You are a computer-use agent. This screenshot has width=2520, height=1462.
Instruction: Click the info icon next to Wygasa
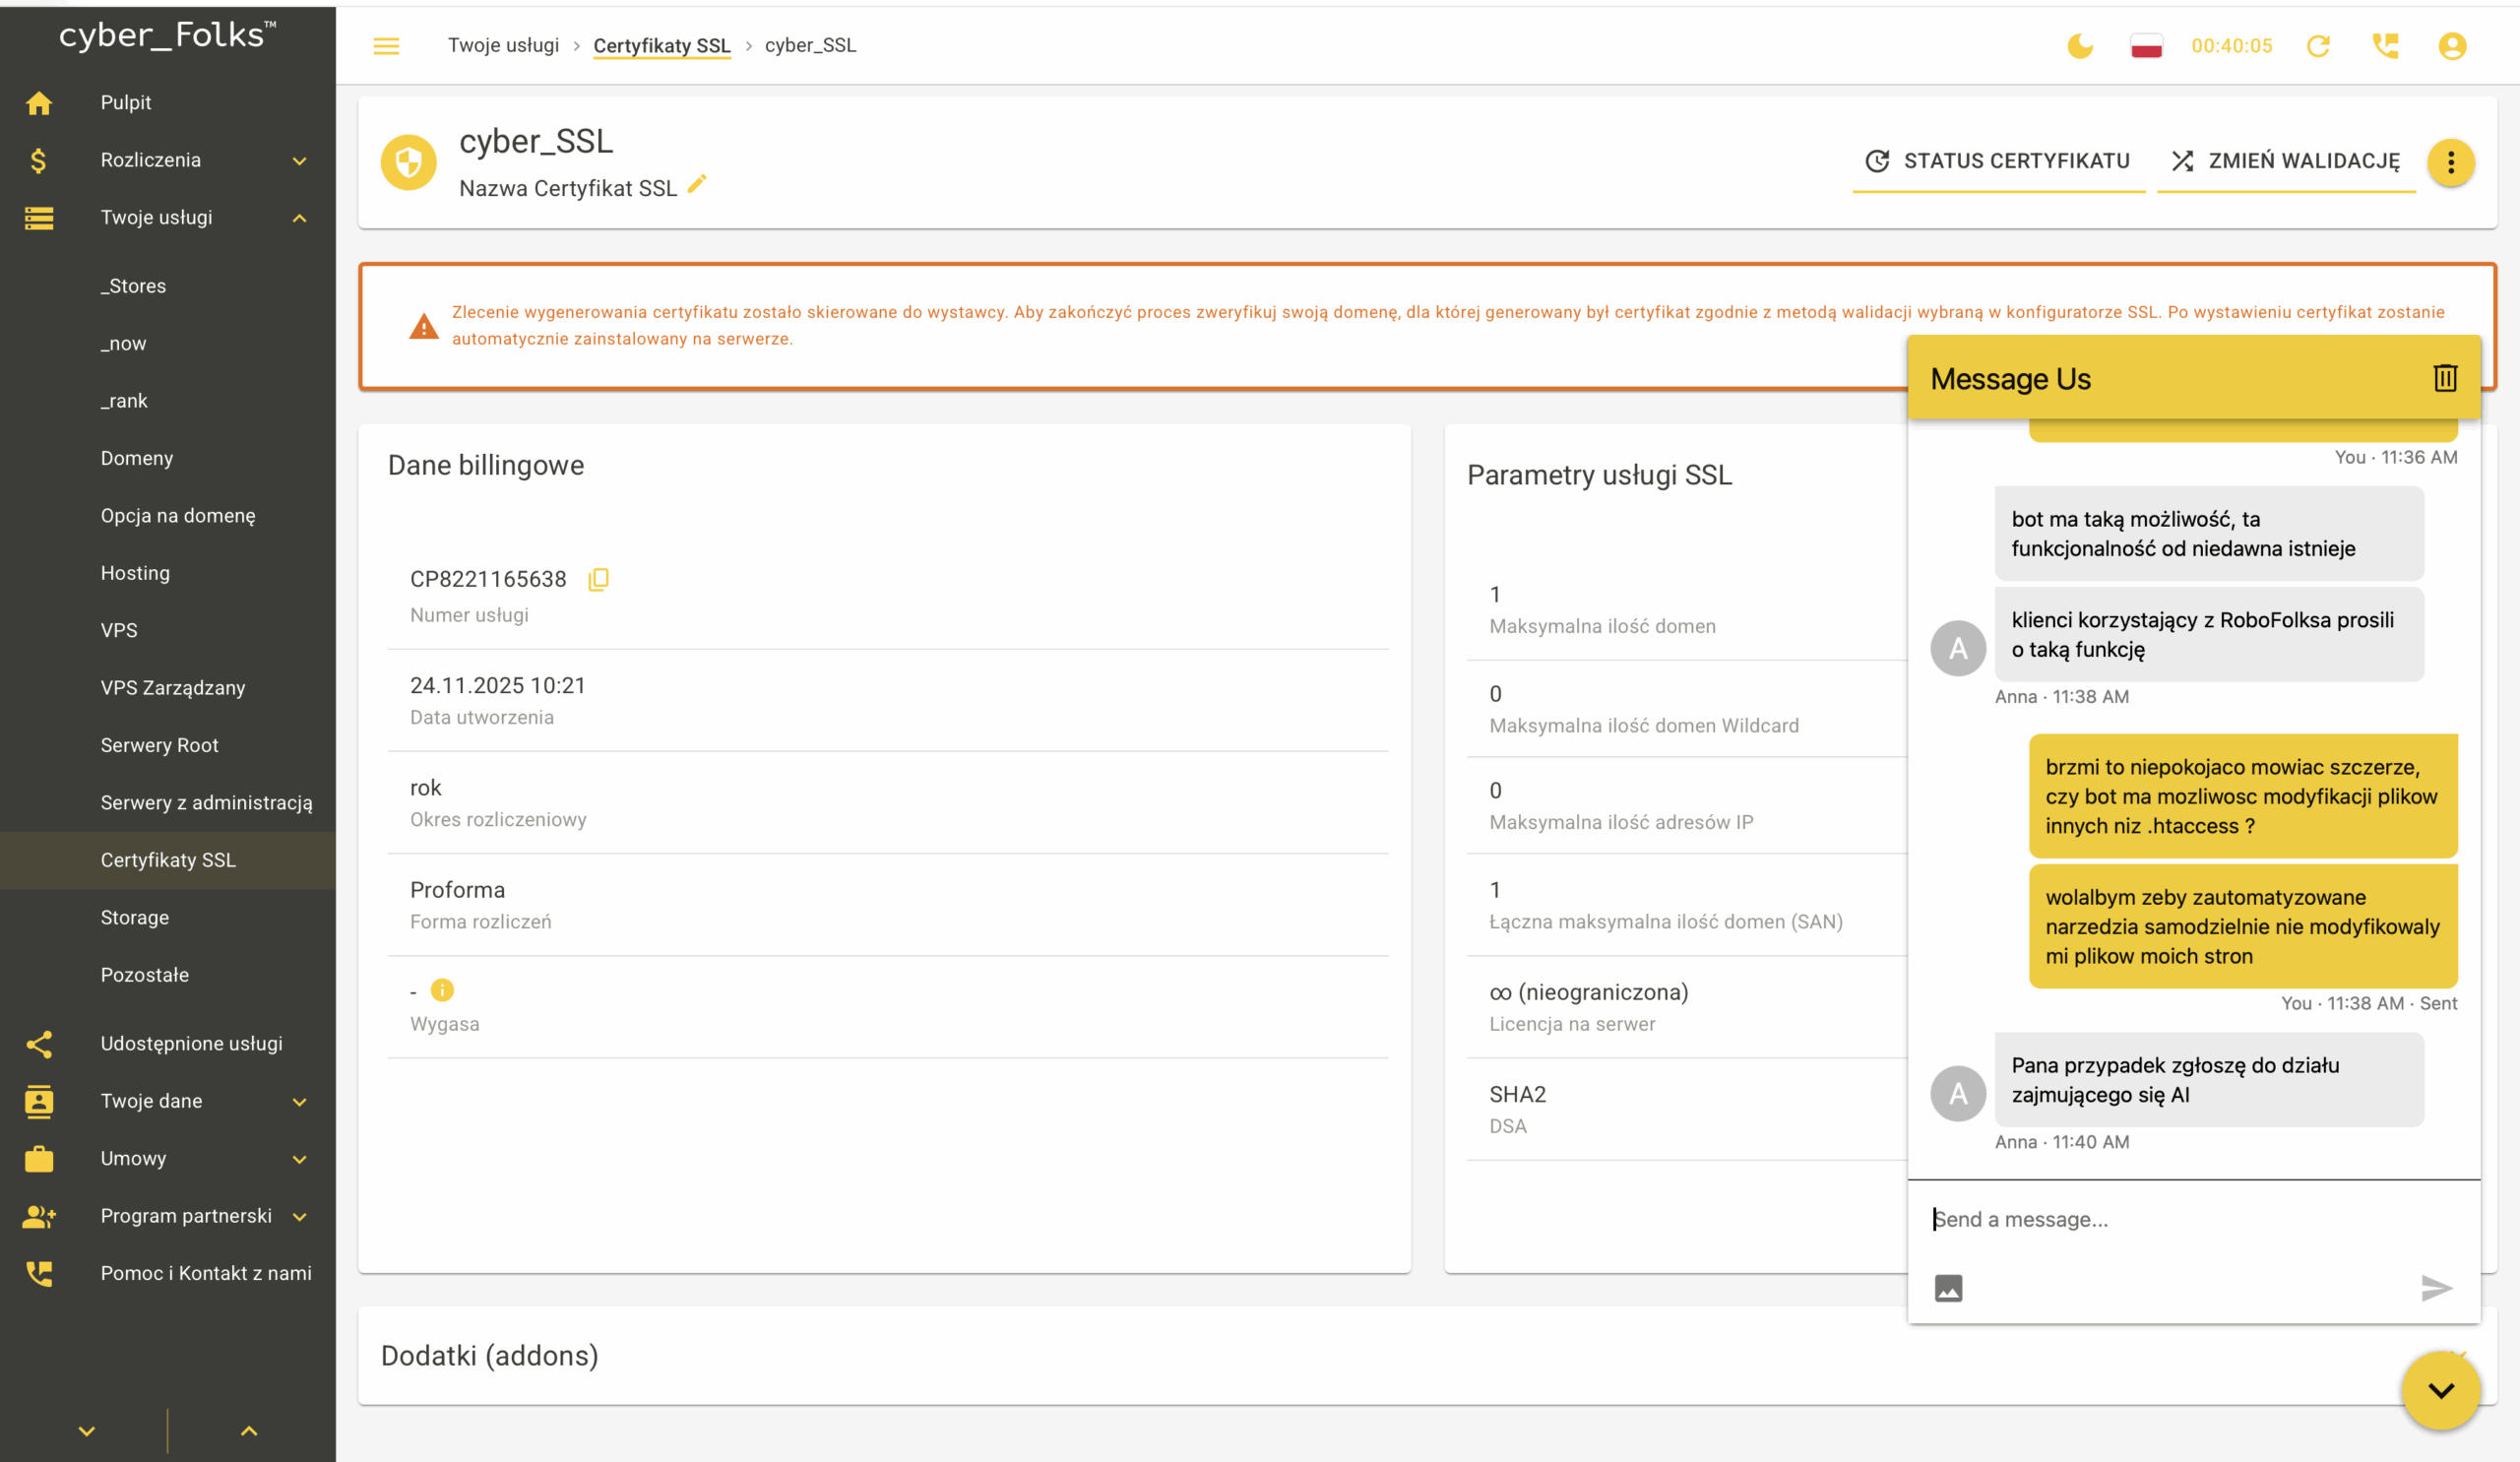(442, 990)
